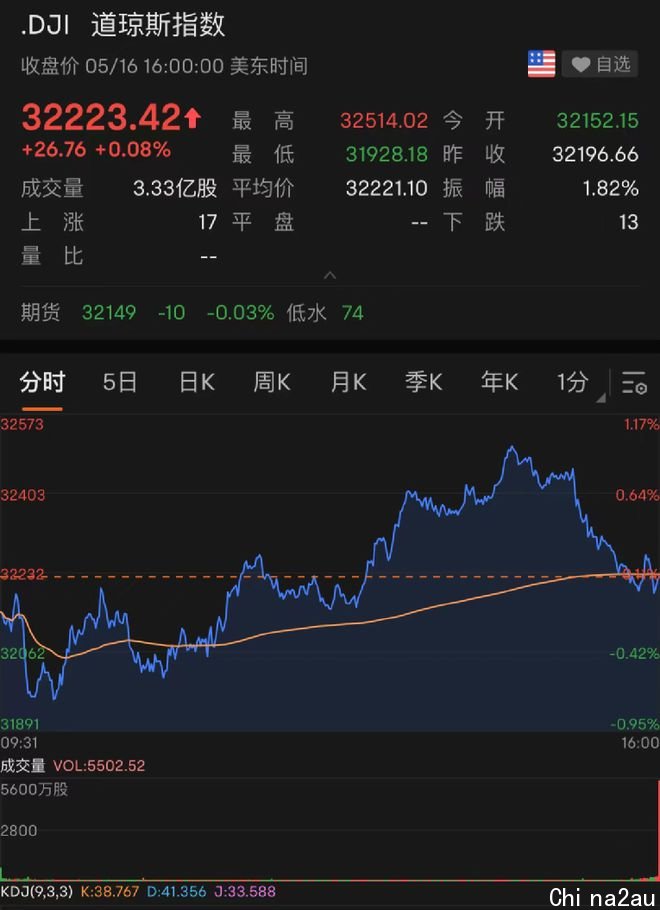Switch to the 日K tab
The width and height of the screenshot is (660, 910).
196,383
